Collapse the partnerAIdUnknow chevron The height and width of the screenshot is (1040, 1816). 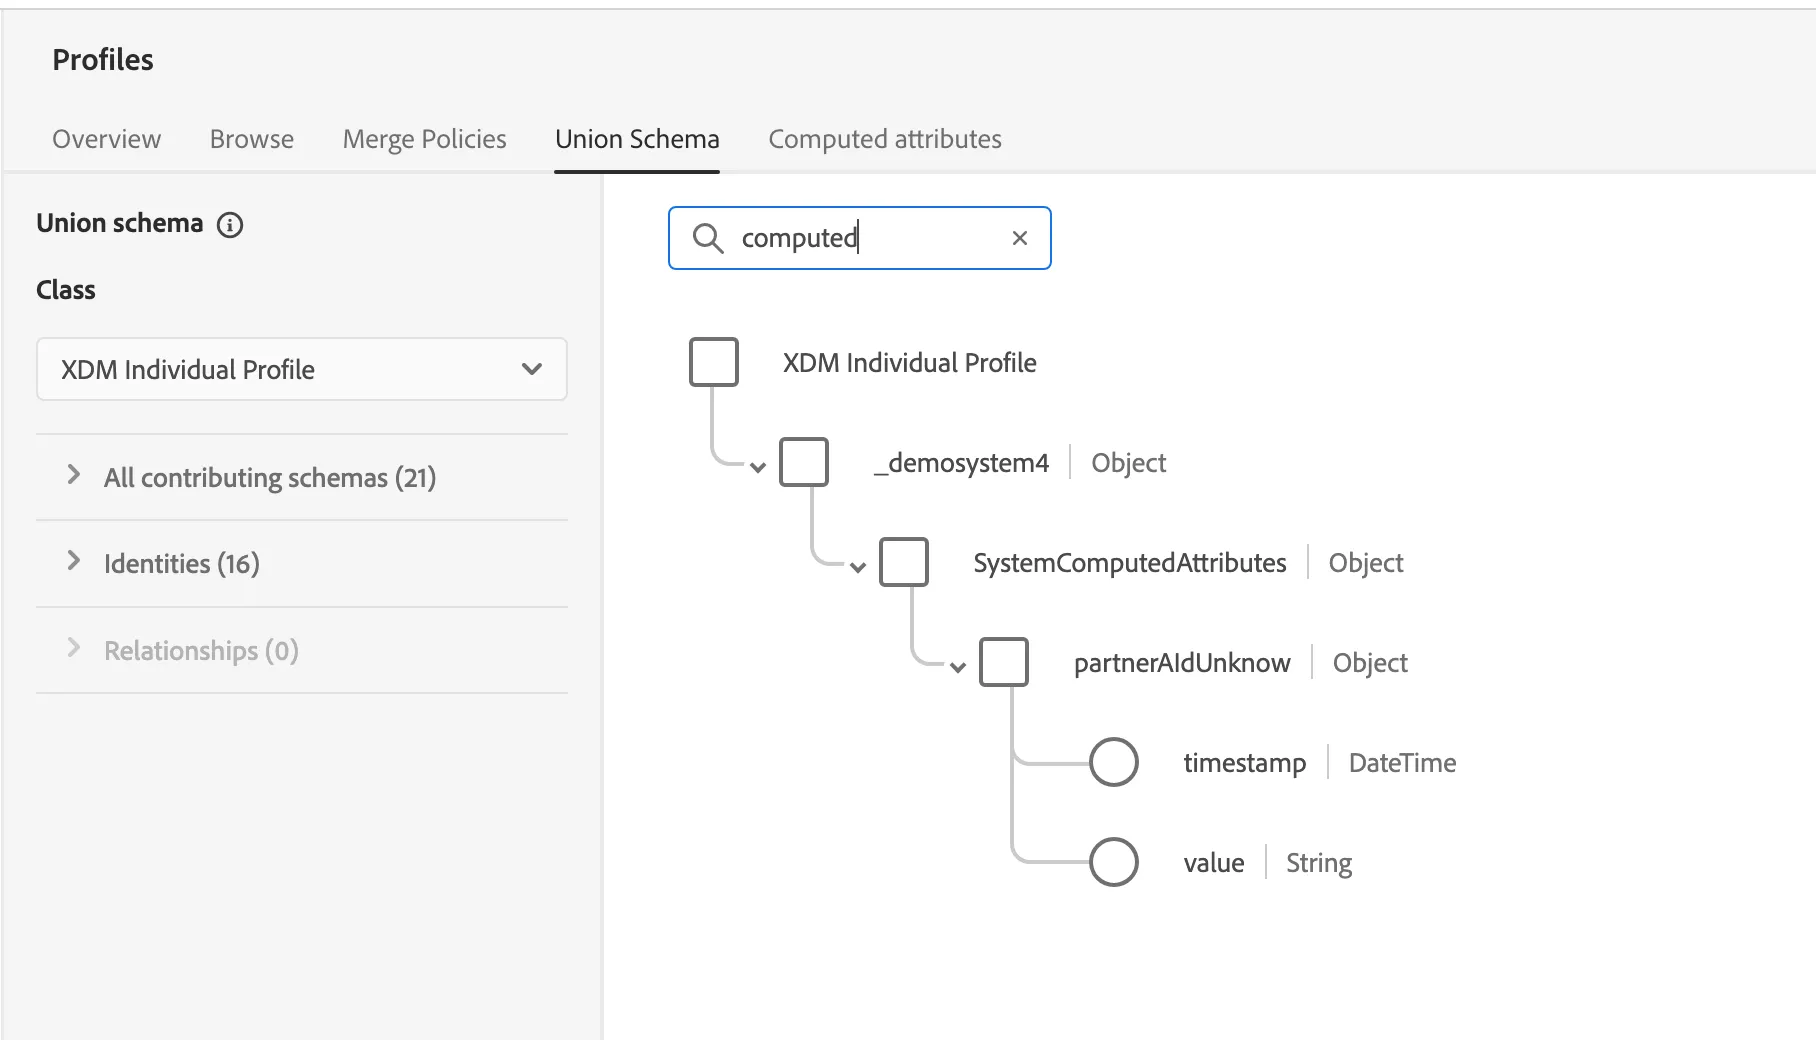(958, 667)
